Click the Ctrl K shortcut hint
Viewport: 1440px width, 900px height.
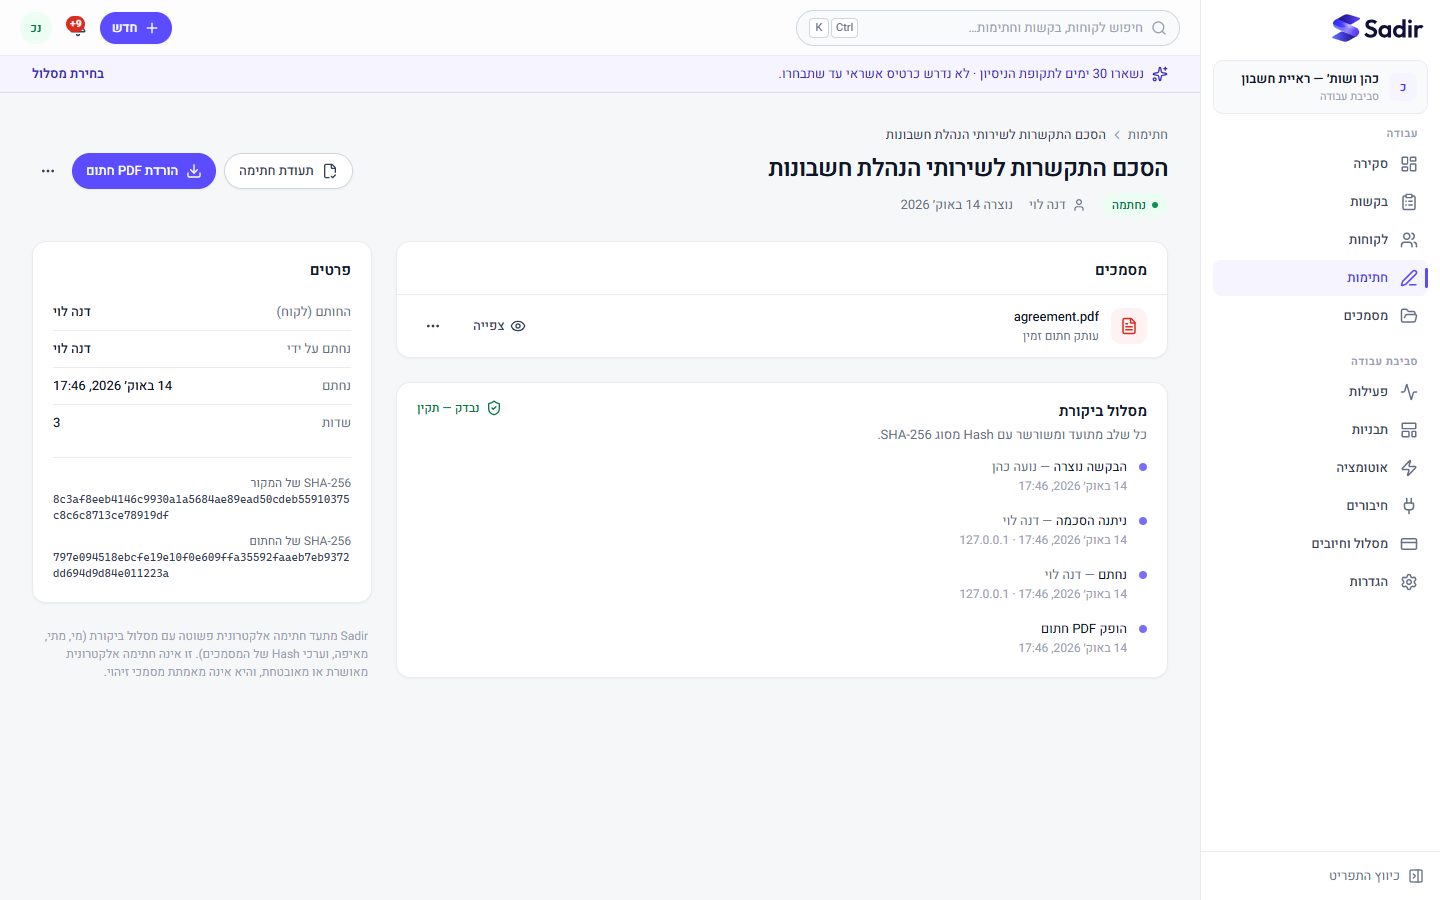pos(833,28)
